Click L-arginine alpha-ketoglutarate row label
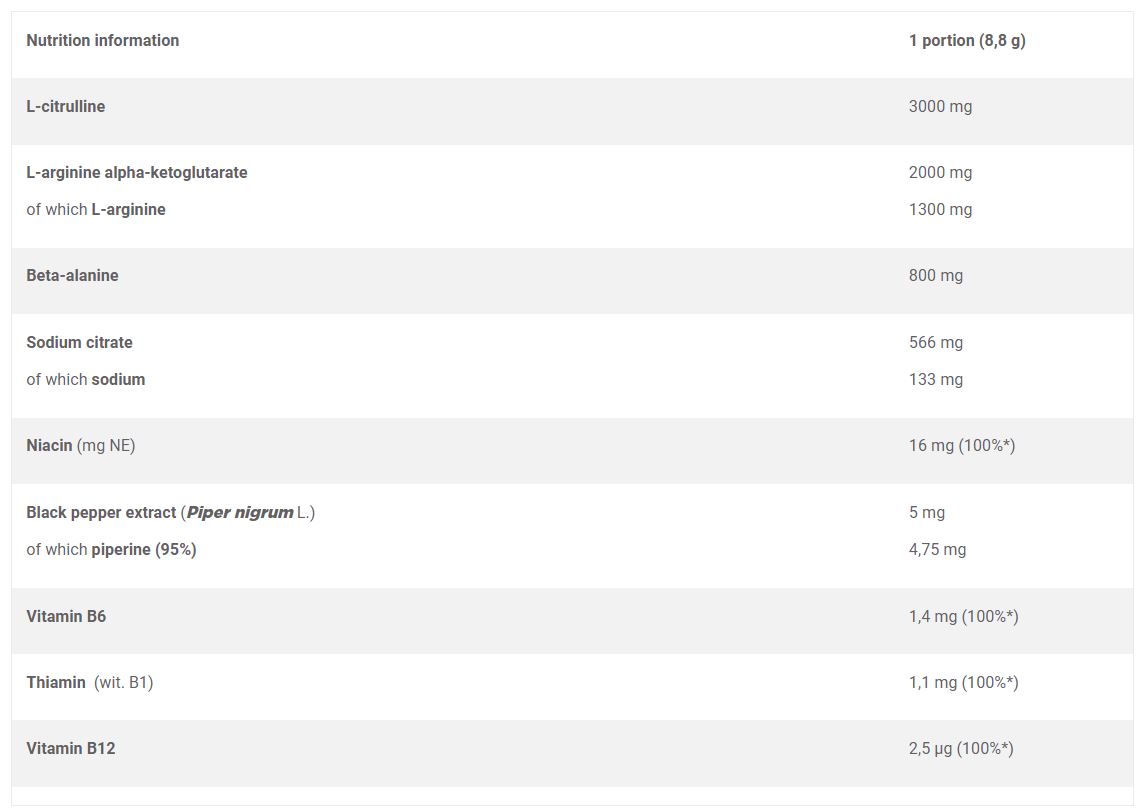Screen dimensions: 1145x812 pos(137,173)
